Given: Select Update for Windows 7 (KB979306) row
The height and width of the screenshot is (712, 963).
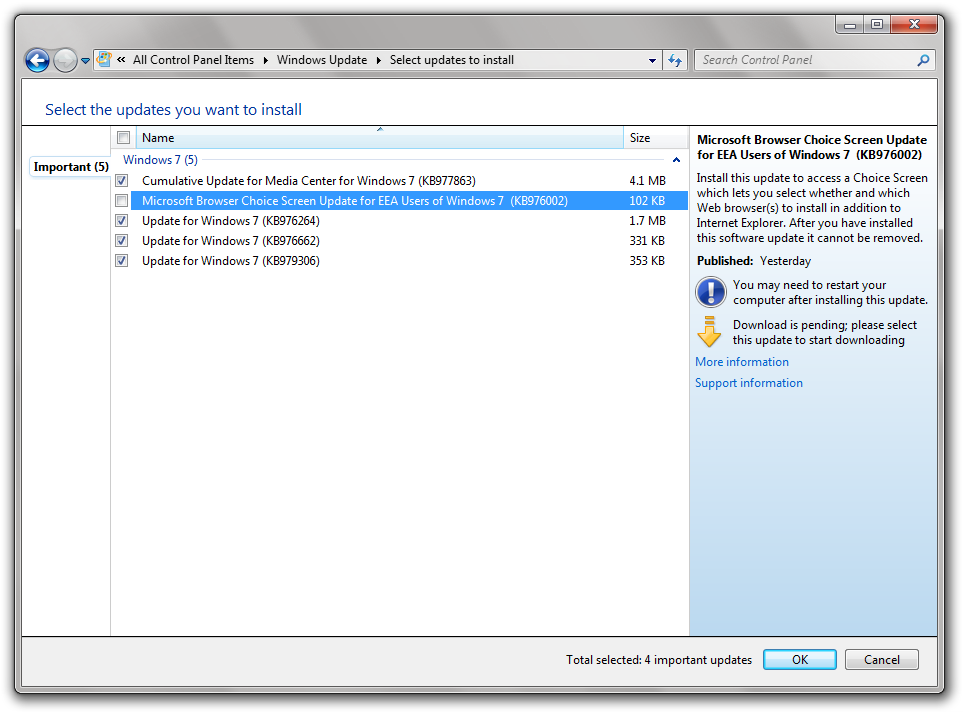Looking at the screenshot, I should (399, 260).
